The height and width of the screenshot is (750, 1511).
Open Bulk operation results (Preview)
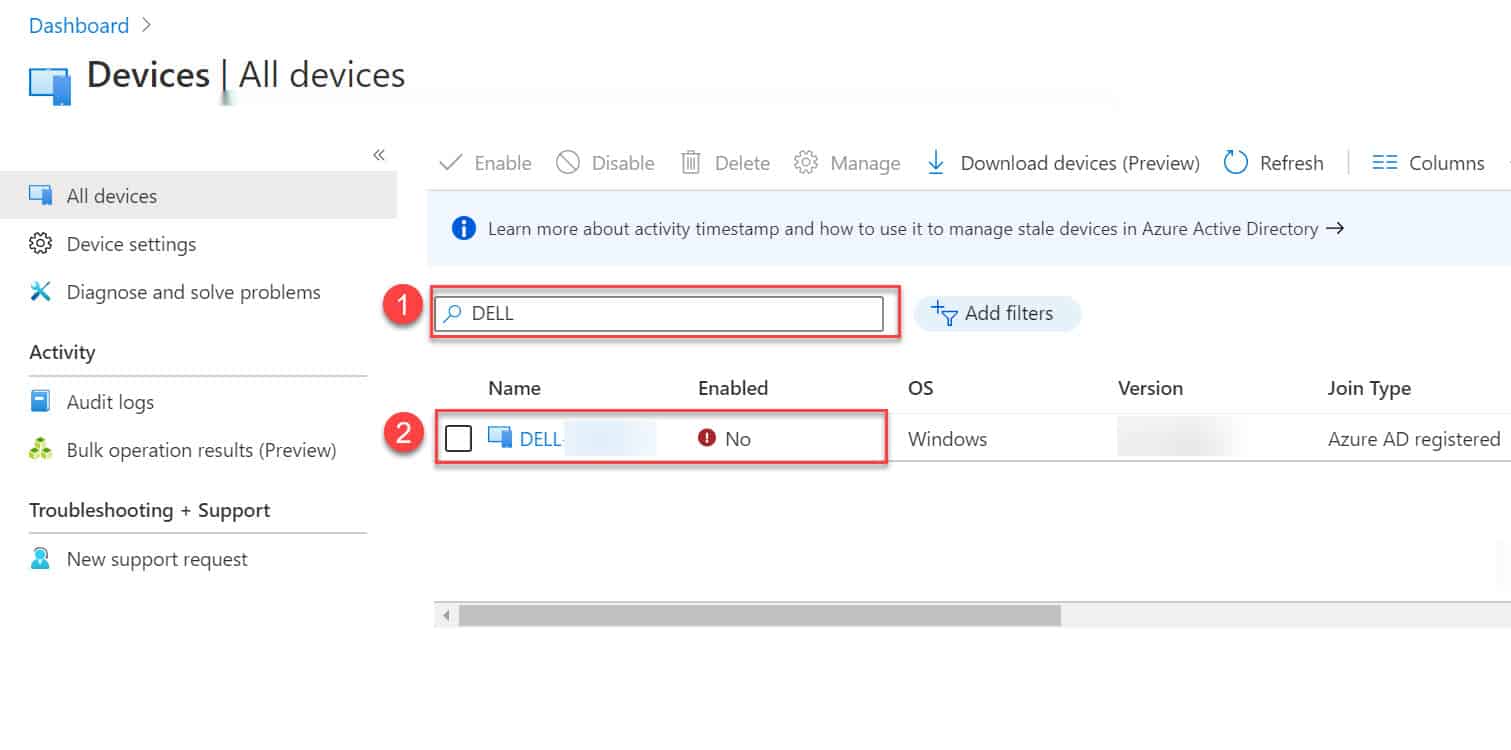(201, 450)
